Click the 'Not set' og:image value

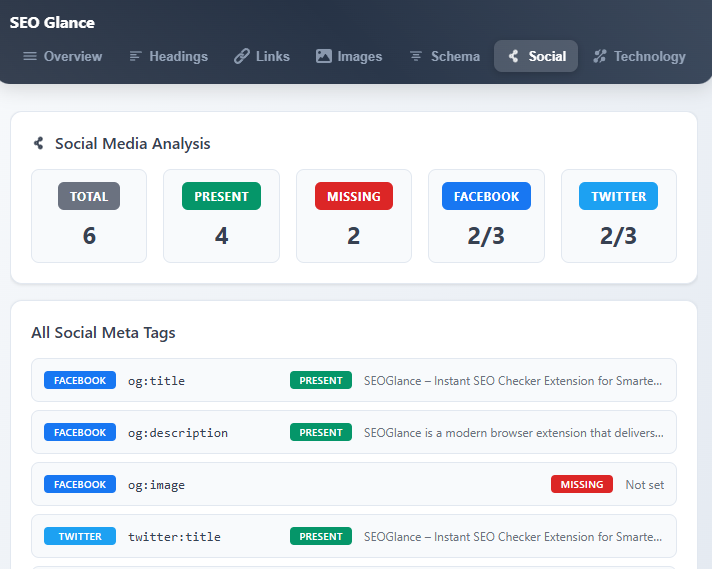click(645, 485)
